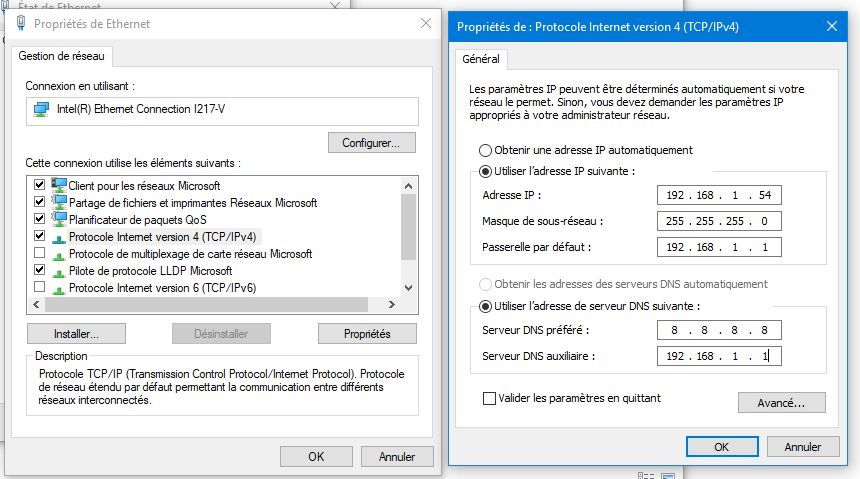Check Valider les paramètres en quittant

point(489,398)
